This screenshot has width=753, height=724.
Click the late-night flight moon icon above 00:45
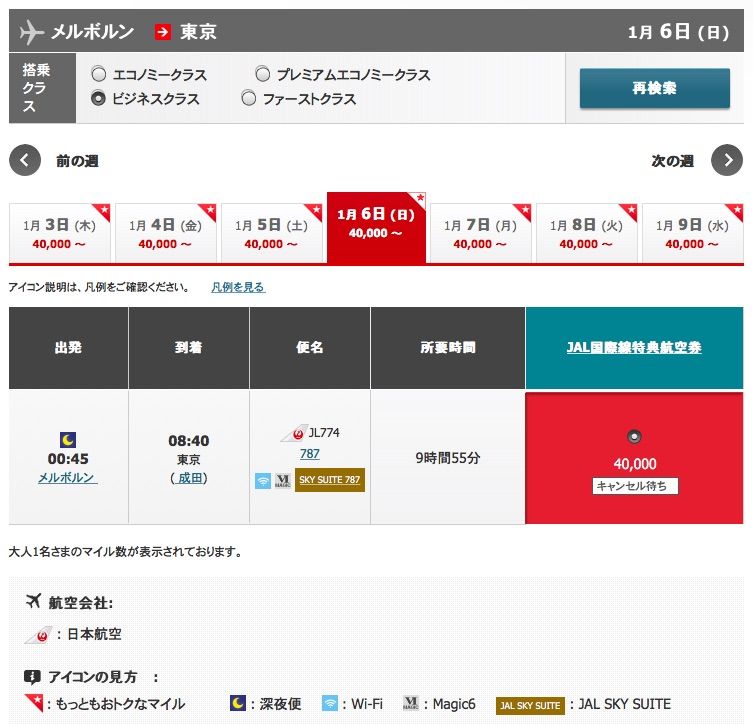point(68,440)
